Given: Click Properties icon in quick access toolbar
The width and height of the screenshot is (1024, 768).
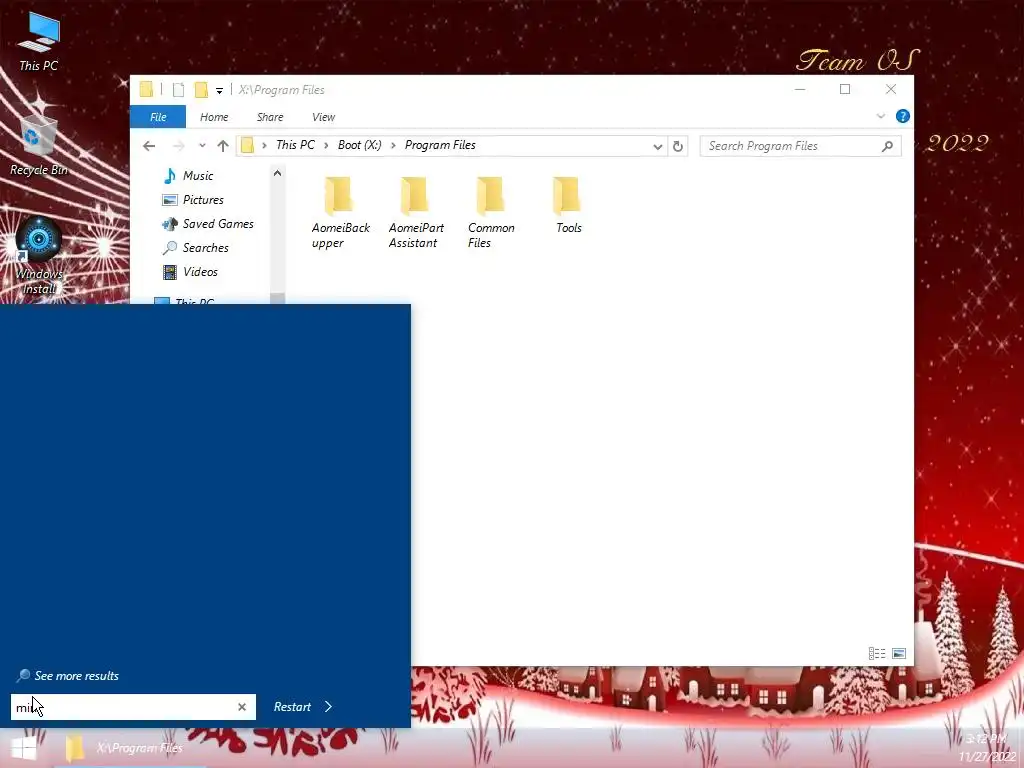Looking at the screenshot, I should [178, 89].
